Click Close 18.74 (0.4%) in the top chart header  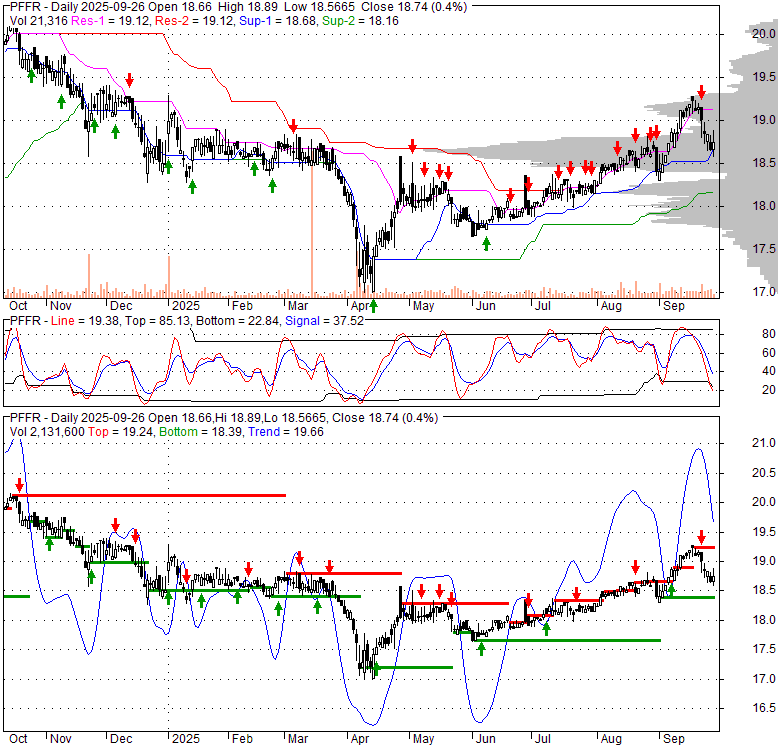tap(414, 7)
